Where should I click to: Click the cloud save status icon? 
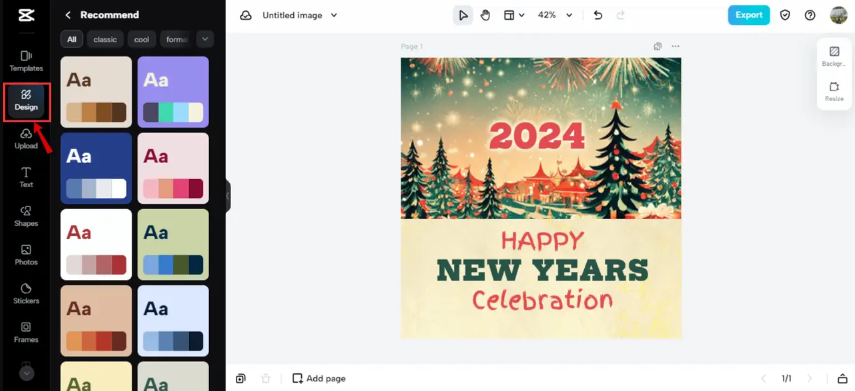pos(246,15)
